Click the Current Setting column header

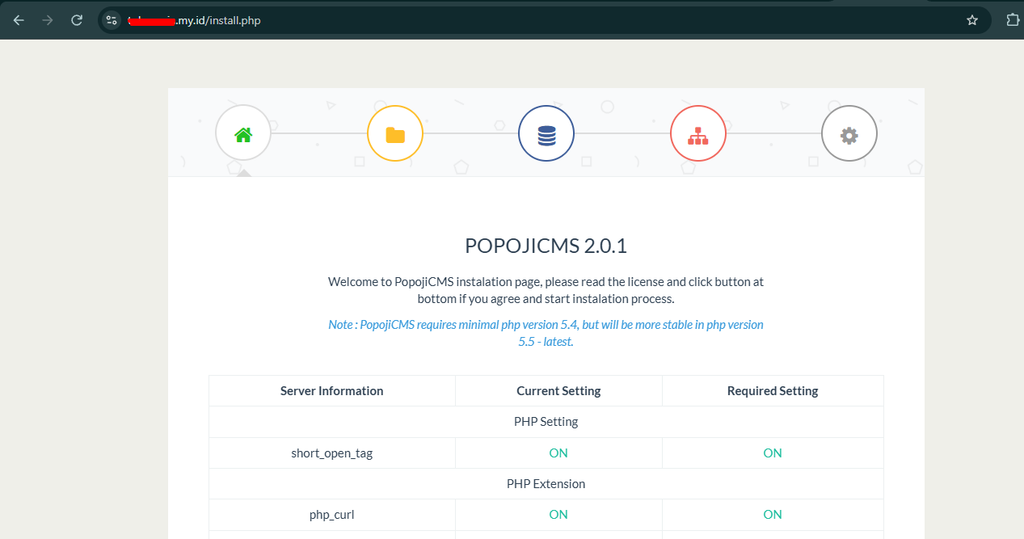click(558, 391)
